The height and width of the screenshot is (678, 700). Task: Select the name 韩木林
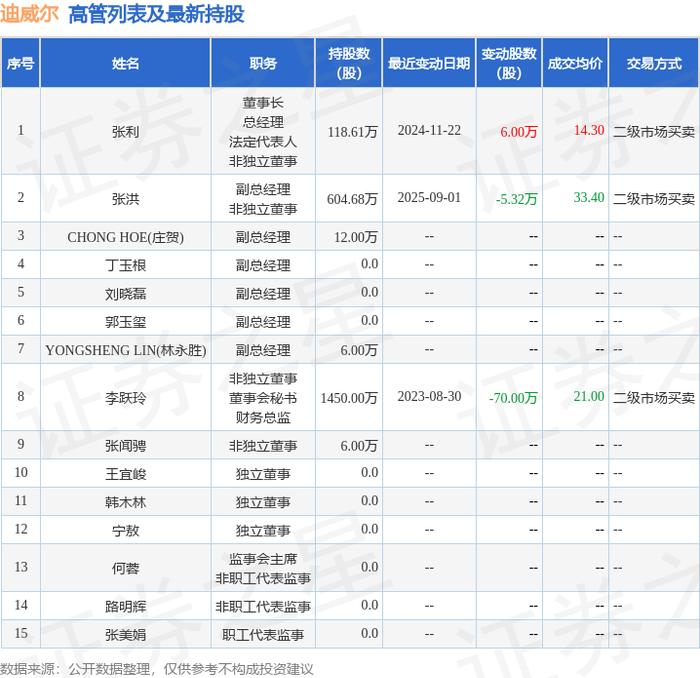coord(125,502)
